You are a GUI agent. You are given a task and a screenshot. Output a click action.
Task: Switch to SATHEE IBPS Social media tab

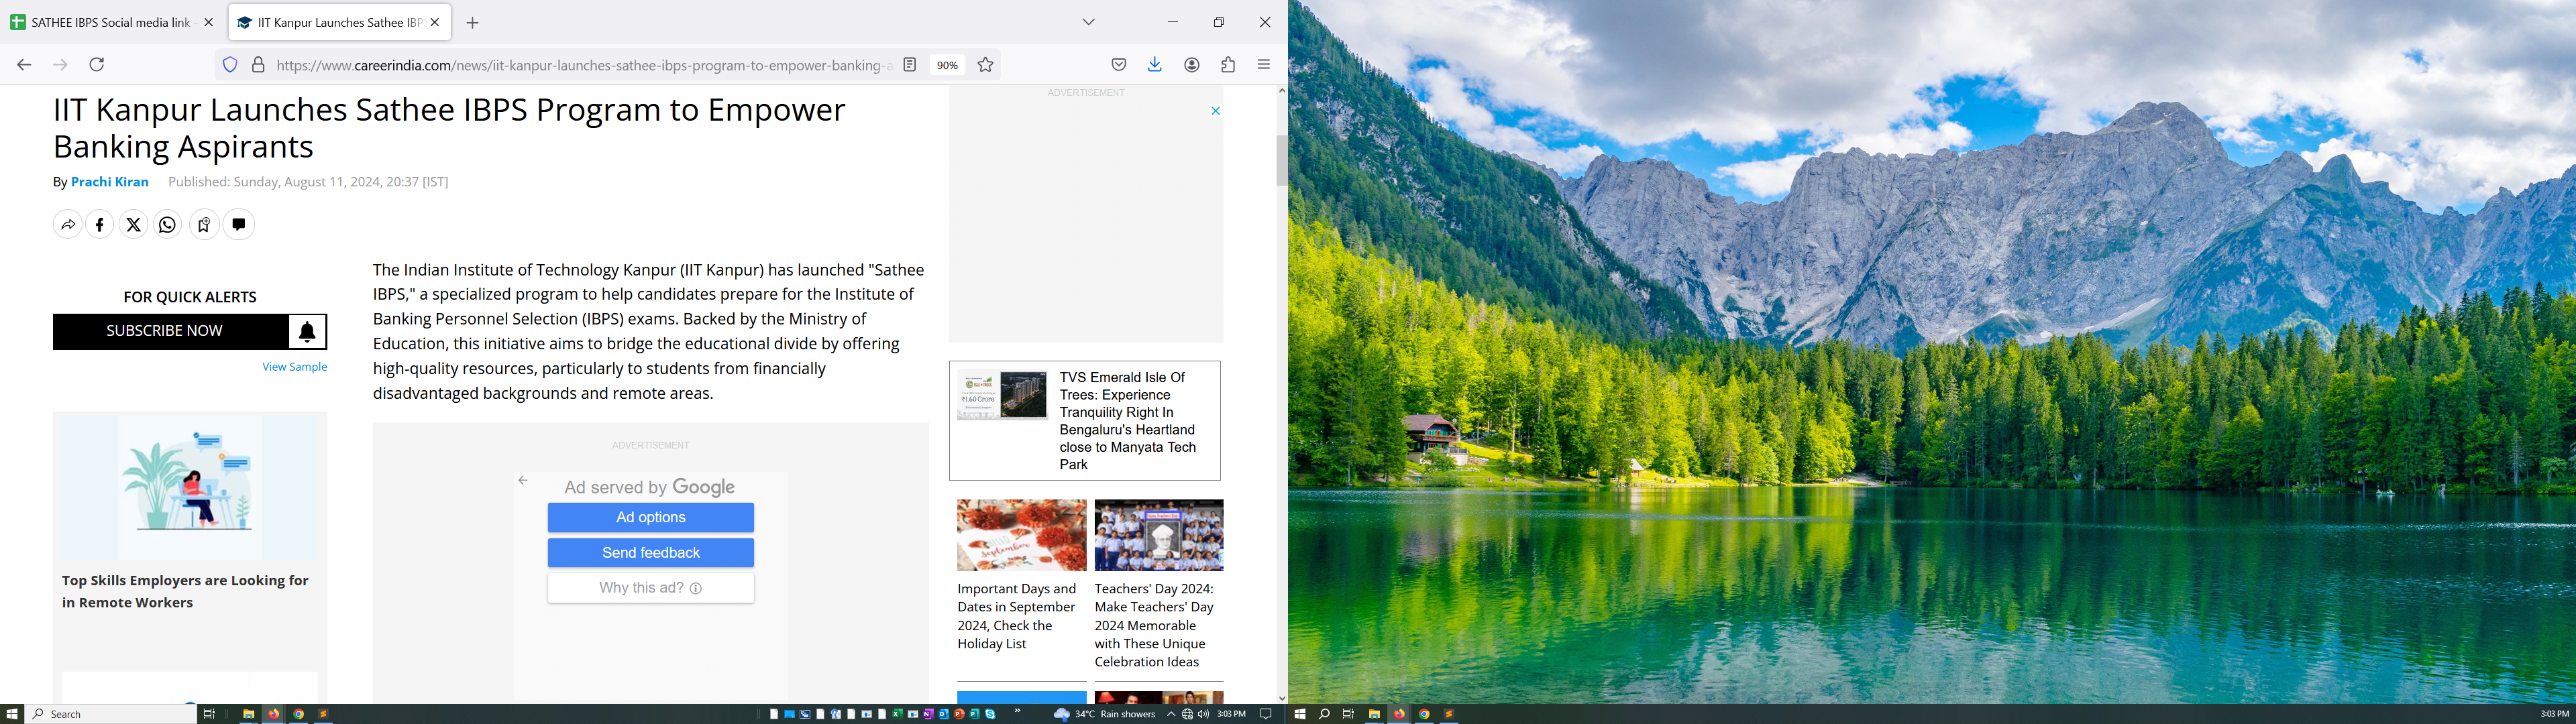(110, 22)
